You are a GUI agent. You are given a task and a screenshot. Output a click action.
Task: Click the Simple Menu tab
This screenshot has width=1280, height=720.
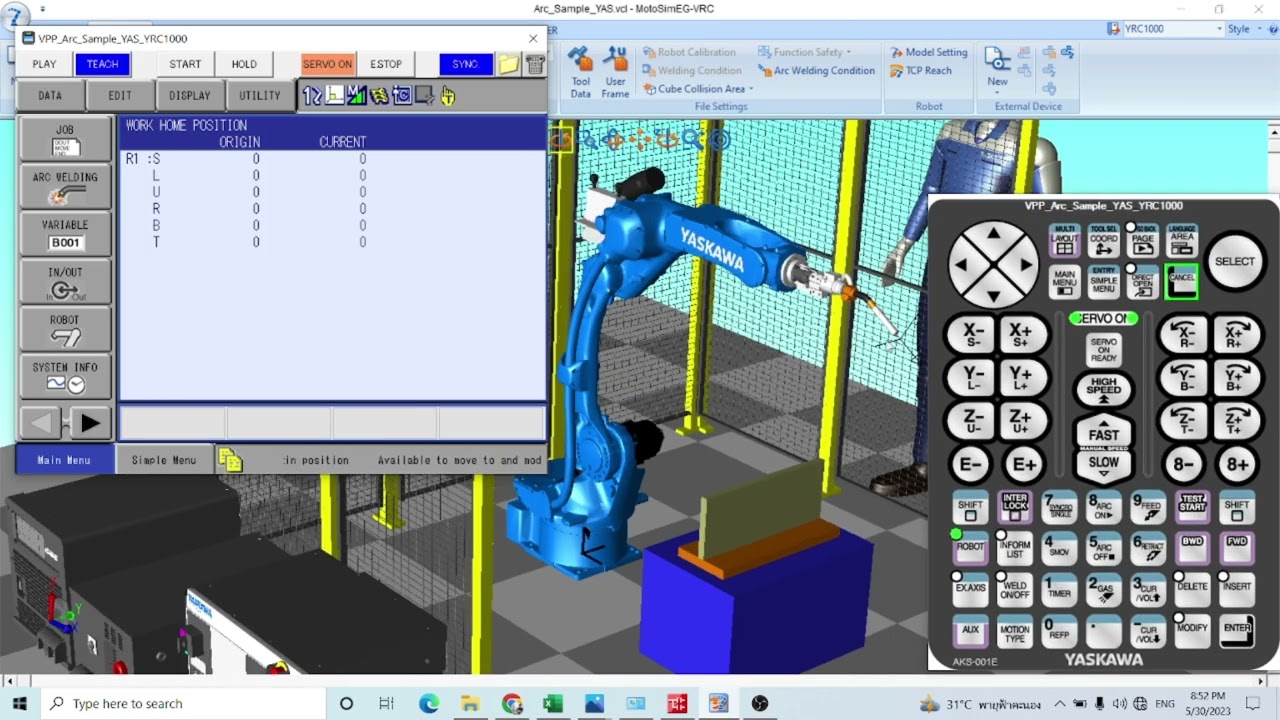(164, 460)
